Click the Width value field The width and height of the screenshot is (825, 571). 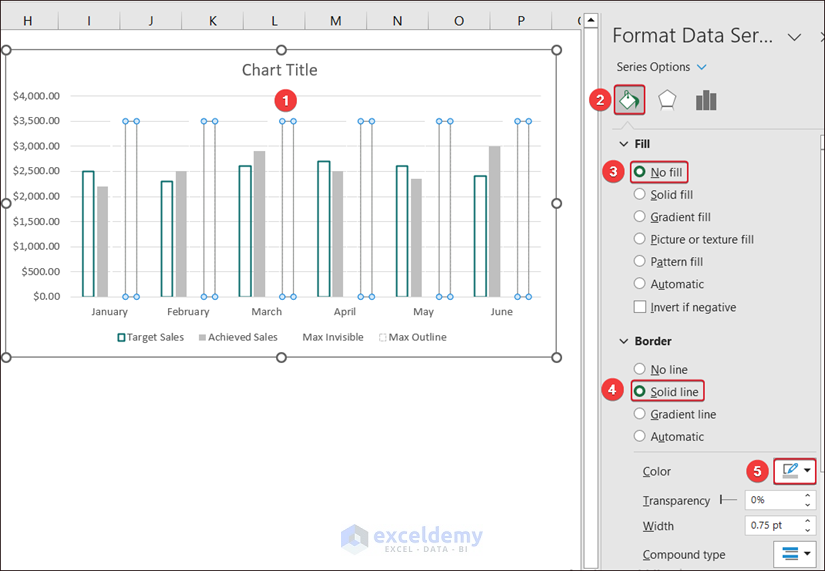(x=773, y=525)
